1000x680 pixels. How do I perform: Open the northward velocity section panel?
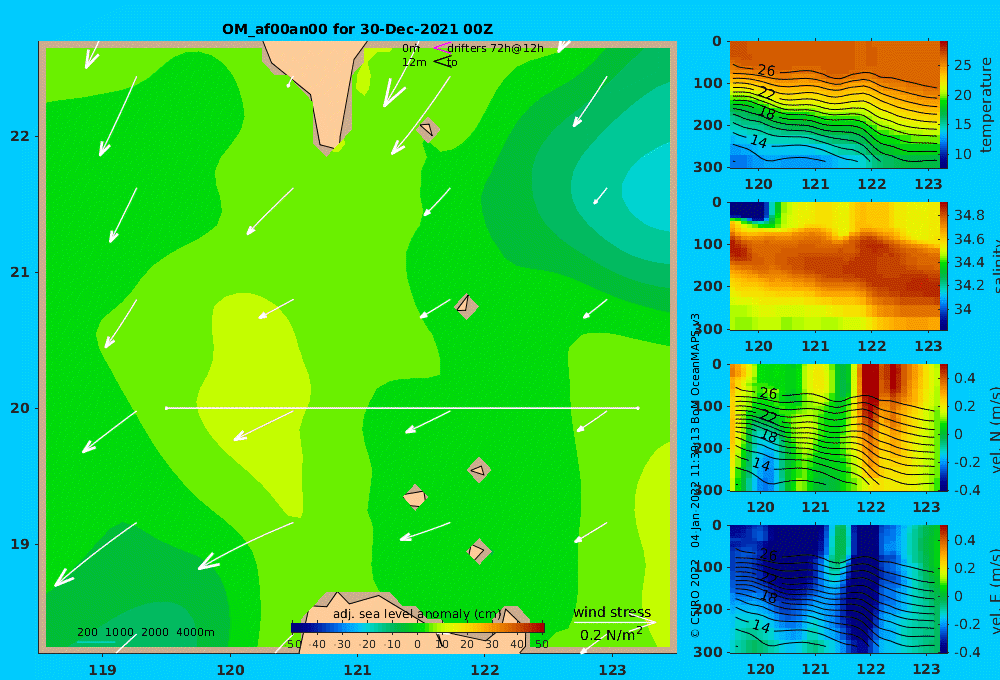(x=834, y=427)
